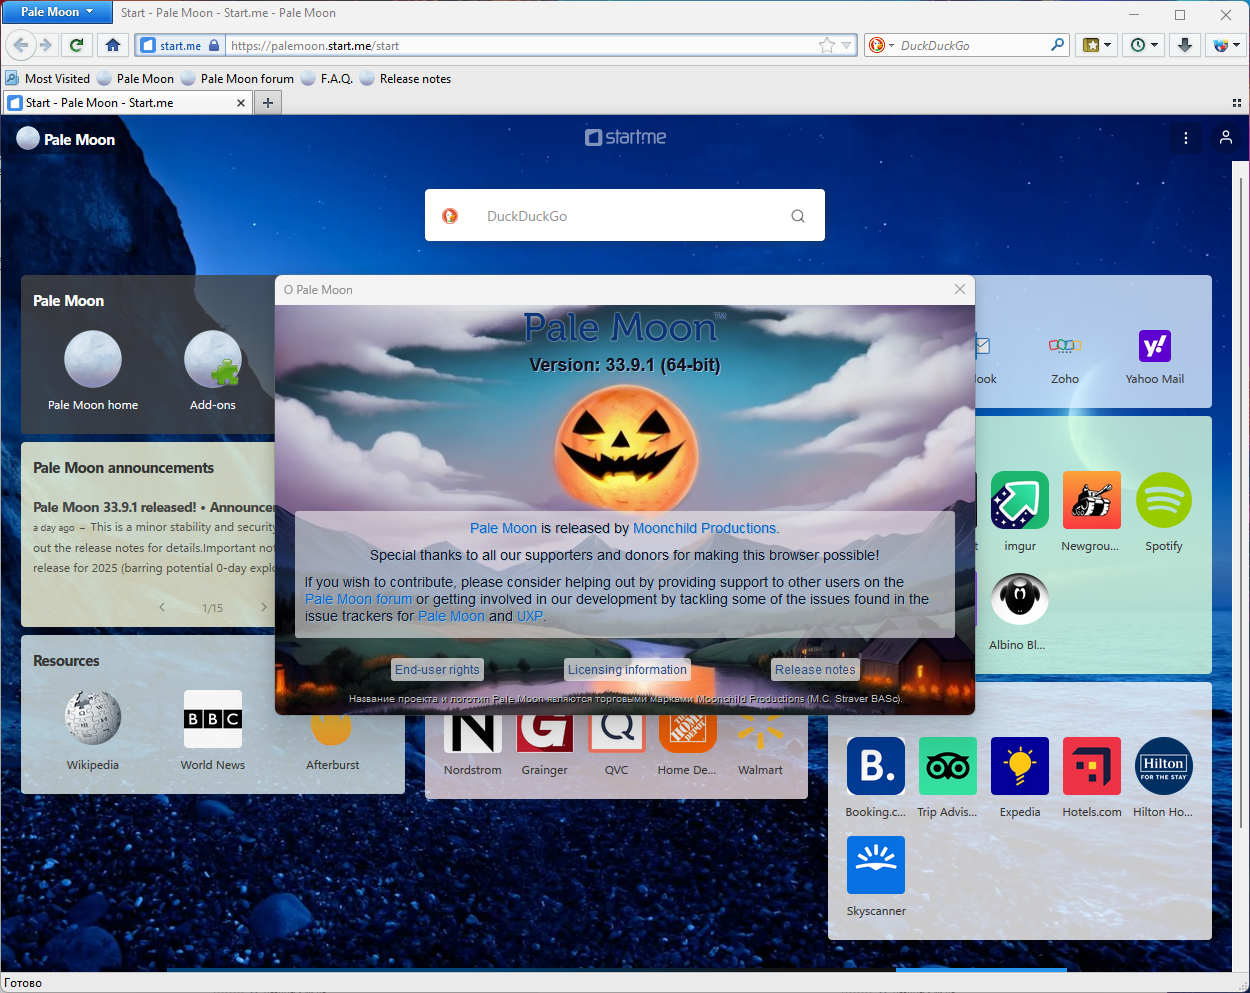
Task: Expand the rightmost toolbar dropdown
Action: click(x=1226, y=45)
